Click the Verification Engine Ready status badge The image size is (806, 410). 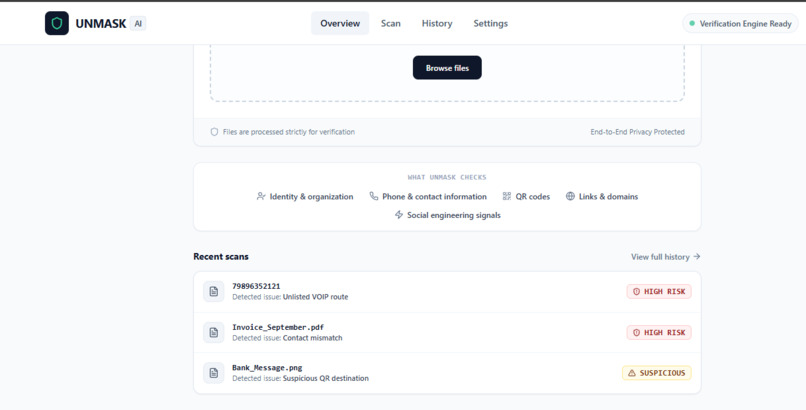(740, 24)
